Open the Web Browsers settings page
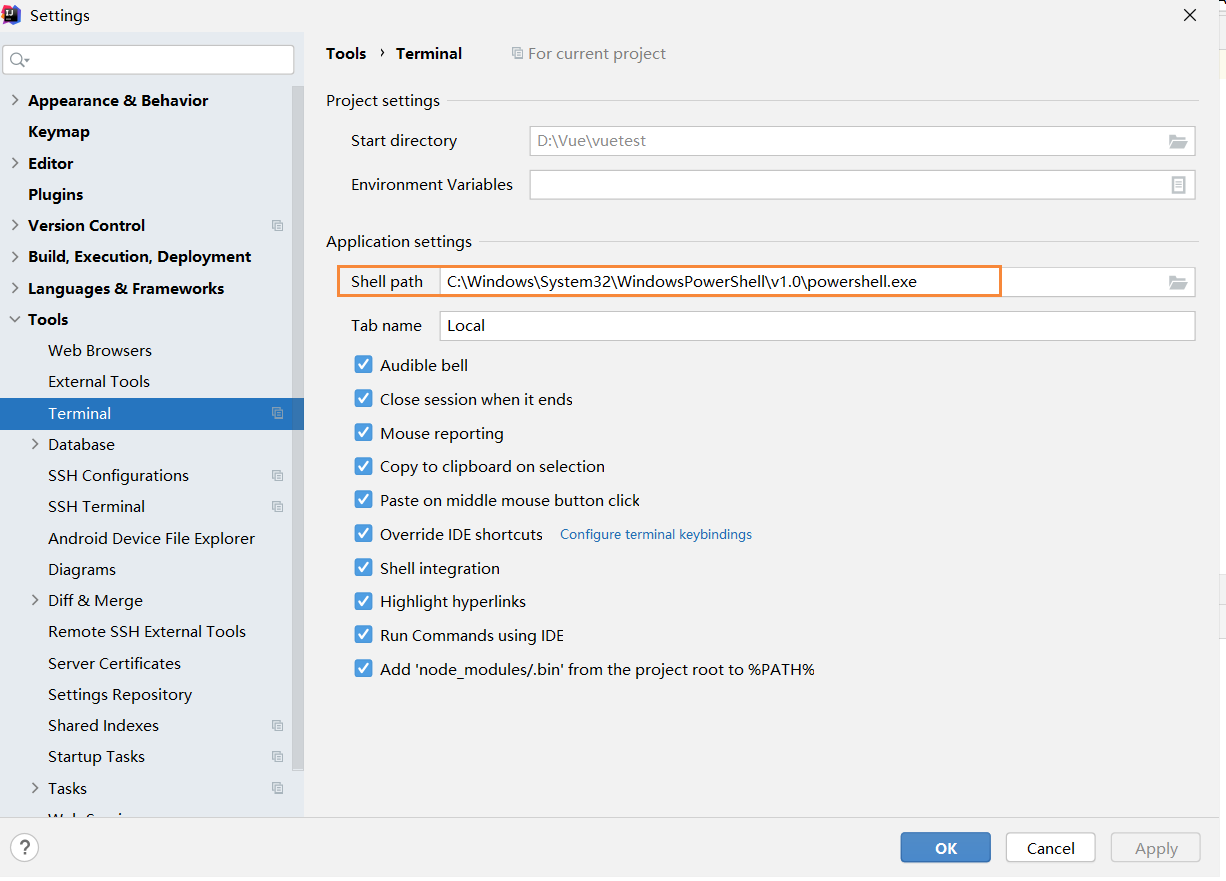1226x881 pixels. 100,351
